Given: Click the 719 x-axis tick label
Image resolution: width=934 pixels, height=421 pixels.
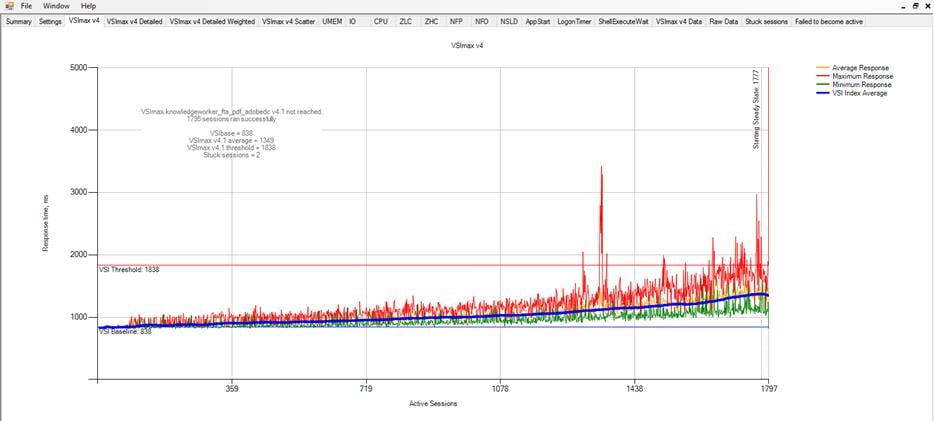Looking at the screenshot, I should [x=366, y=389].
